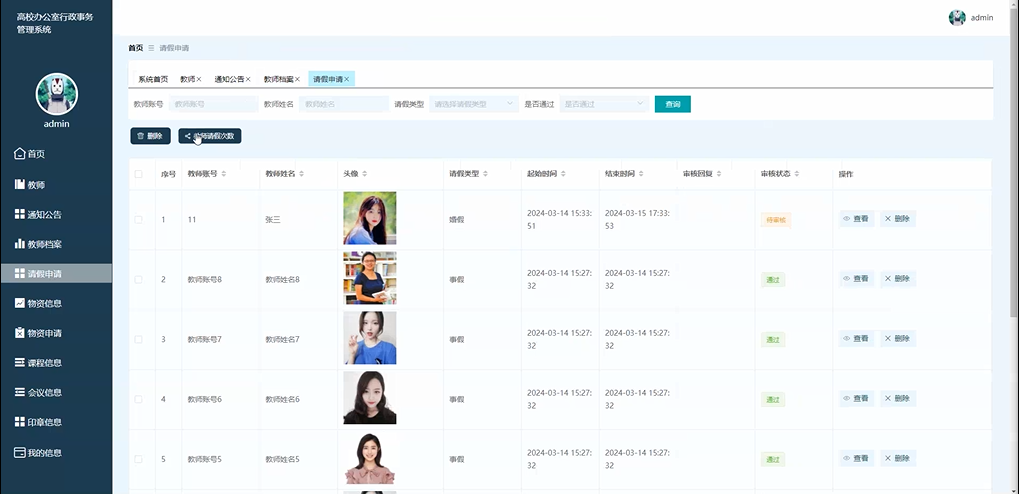
Task: Open the 是否通过 filter dropdown
Action: coord(604,104)
